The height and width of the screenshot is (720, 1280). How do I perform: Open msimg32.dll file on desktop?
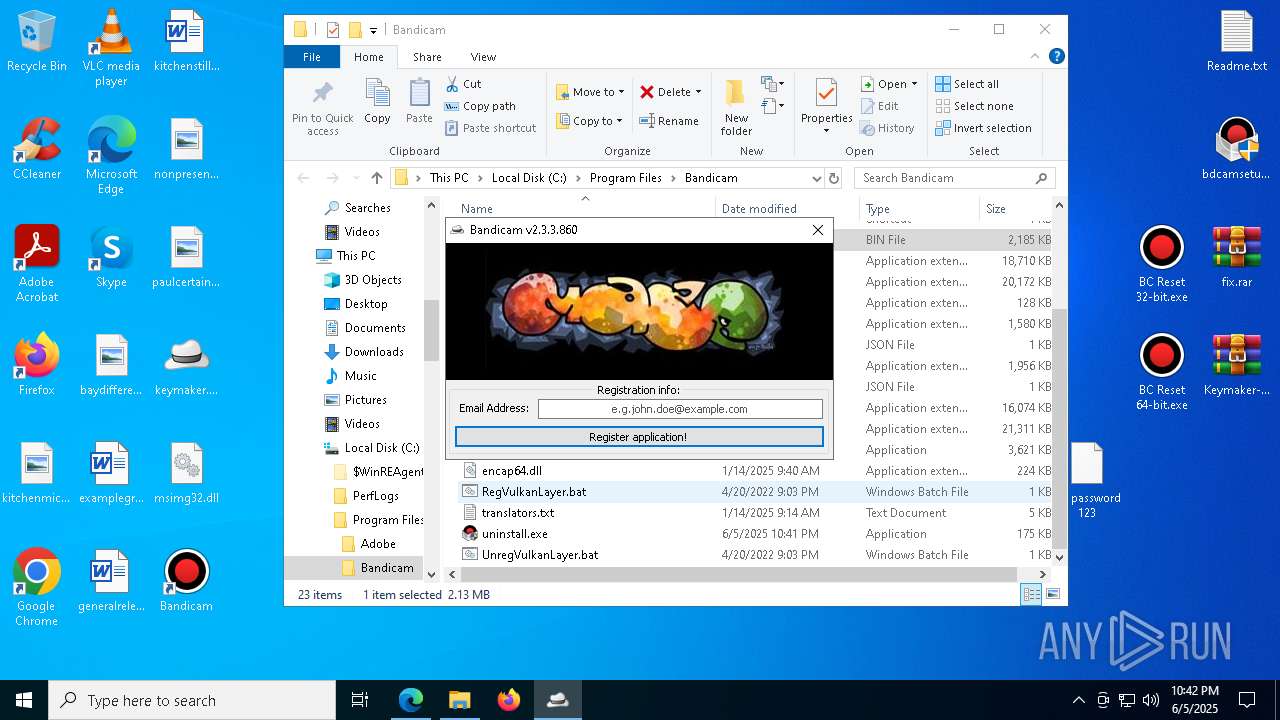(x=186, y=473)
